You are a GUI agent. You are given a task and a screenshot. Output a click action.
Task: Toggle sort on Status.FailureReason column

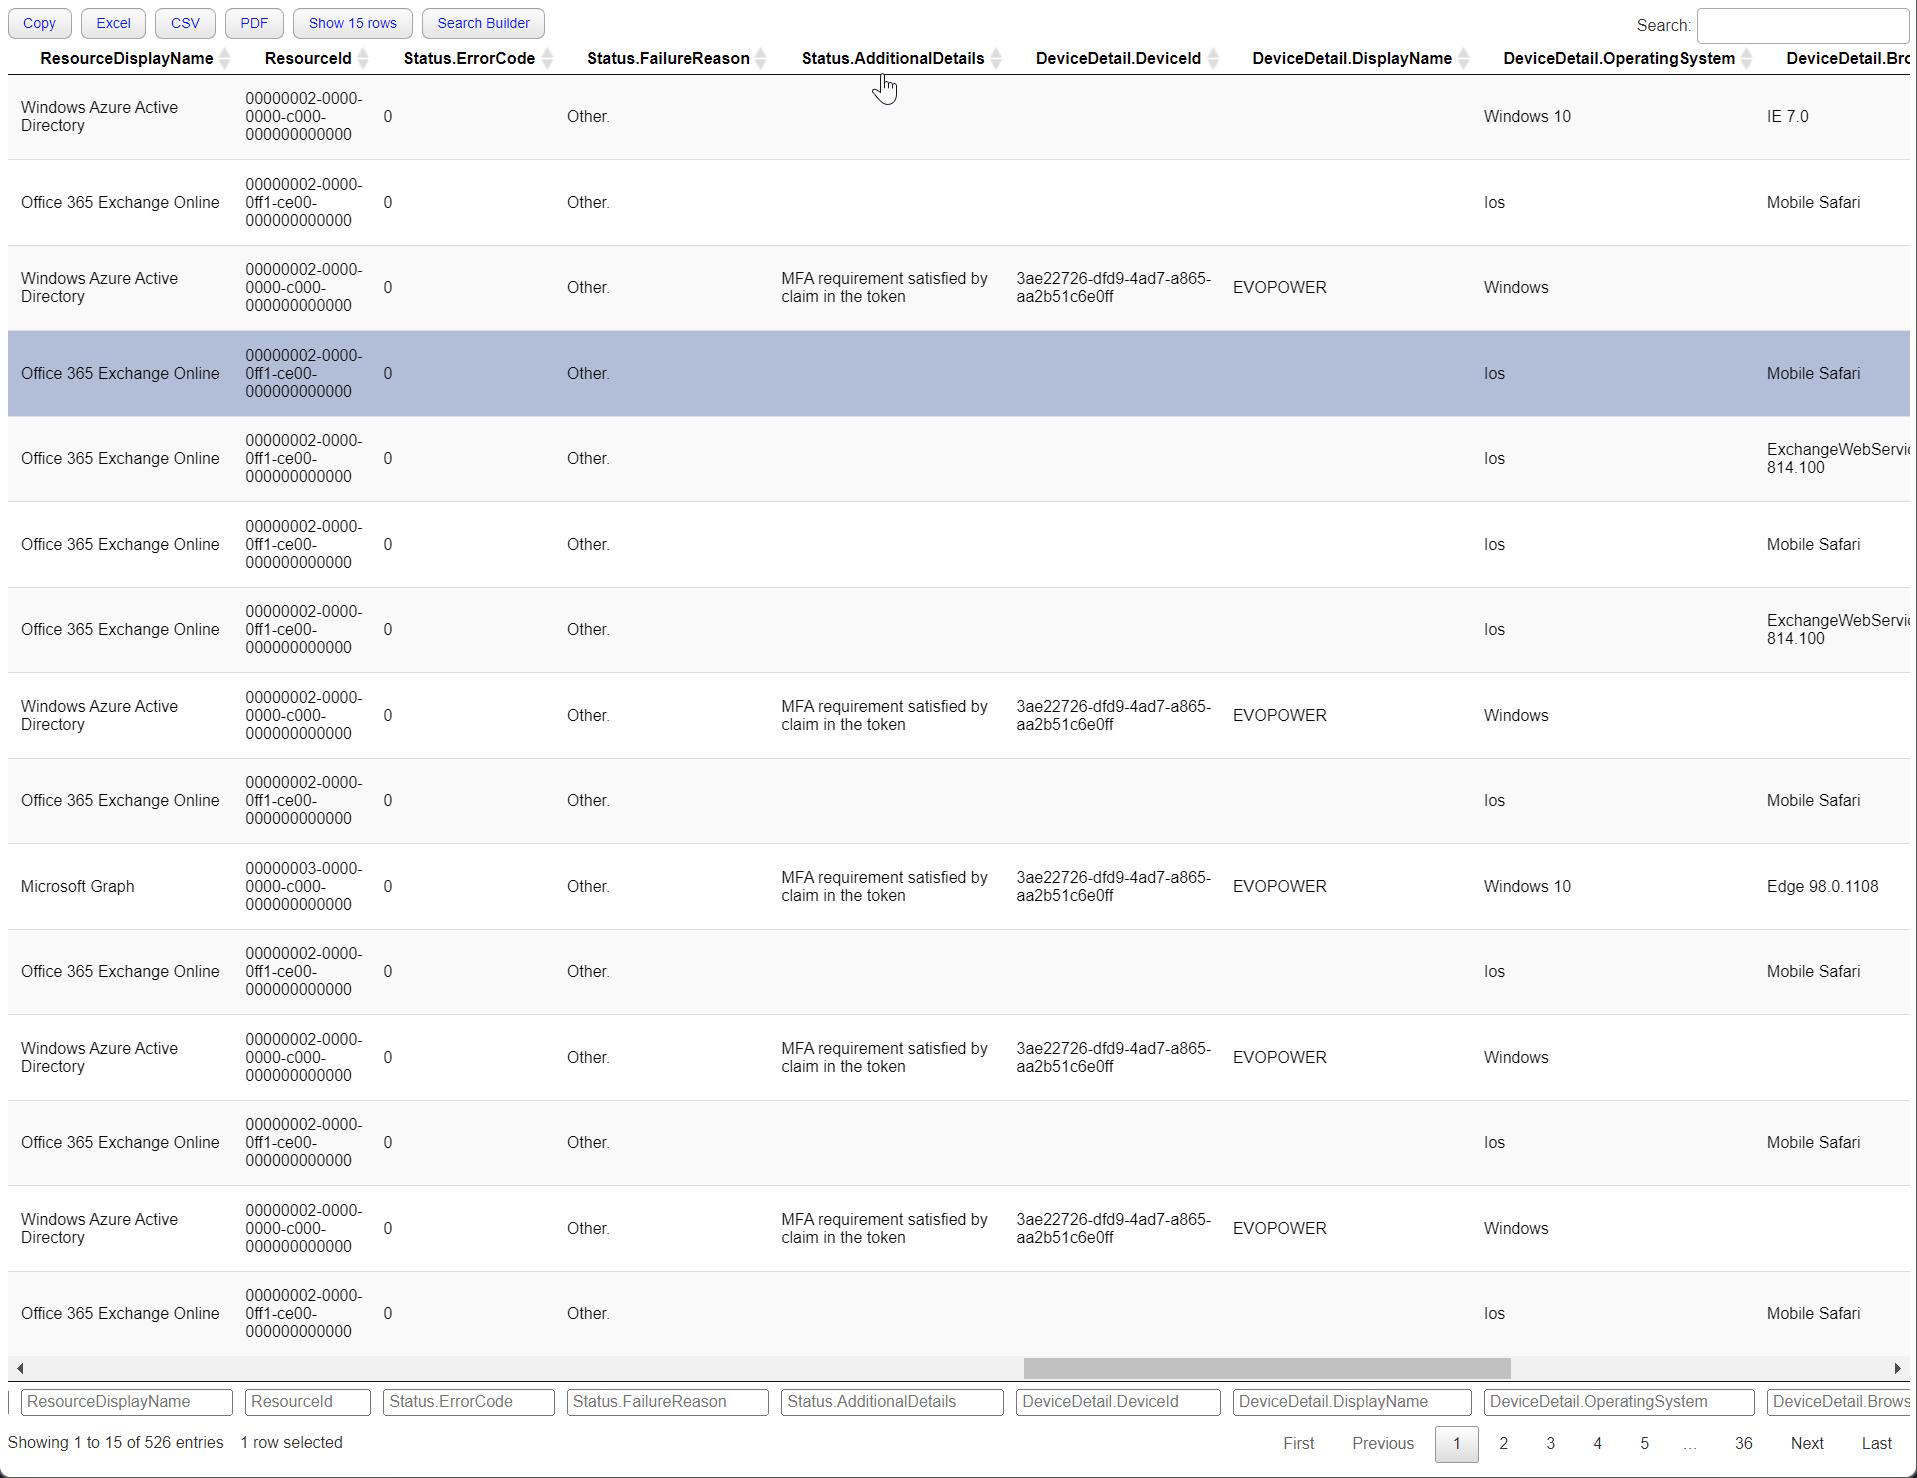pyautogui.click(x=761, y=59)
